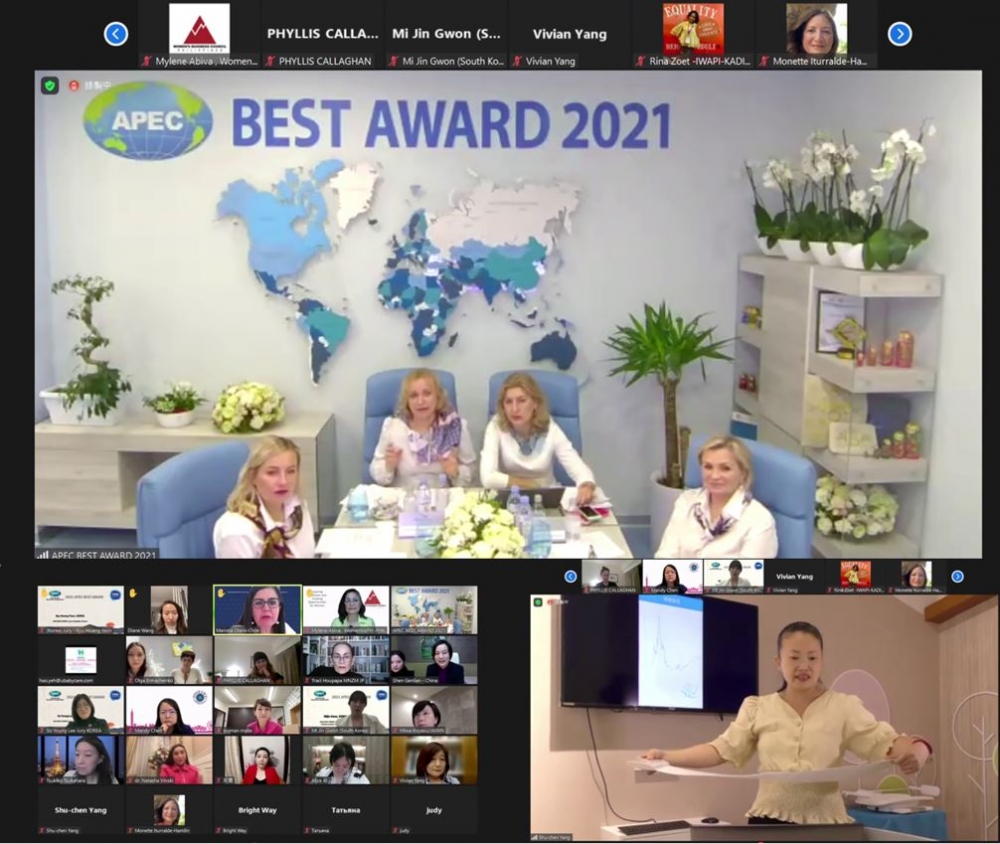This screenshot has width=1000, height=844.
Task: Select the Equality poster thumbnail in the lower-right strip
Action: click(856, 577)
